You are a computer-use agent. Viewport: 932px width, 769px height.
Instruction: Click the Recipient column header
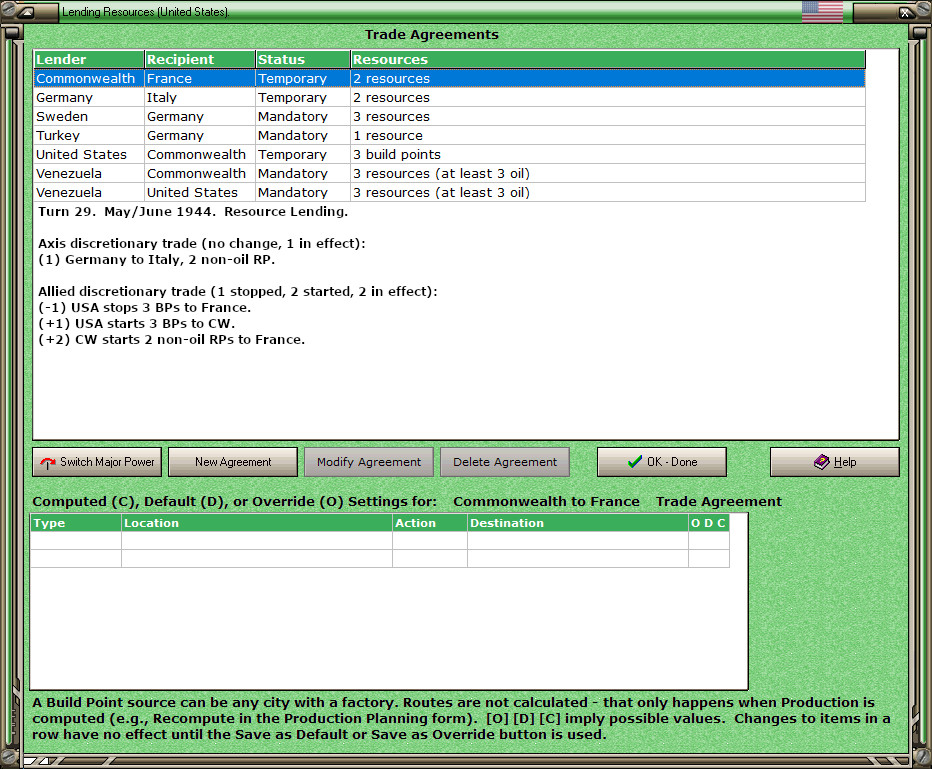(200, 59)
